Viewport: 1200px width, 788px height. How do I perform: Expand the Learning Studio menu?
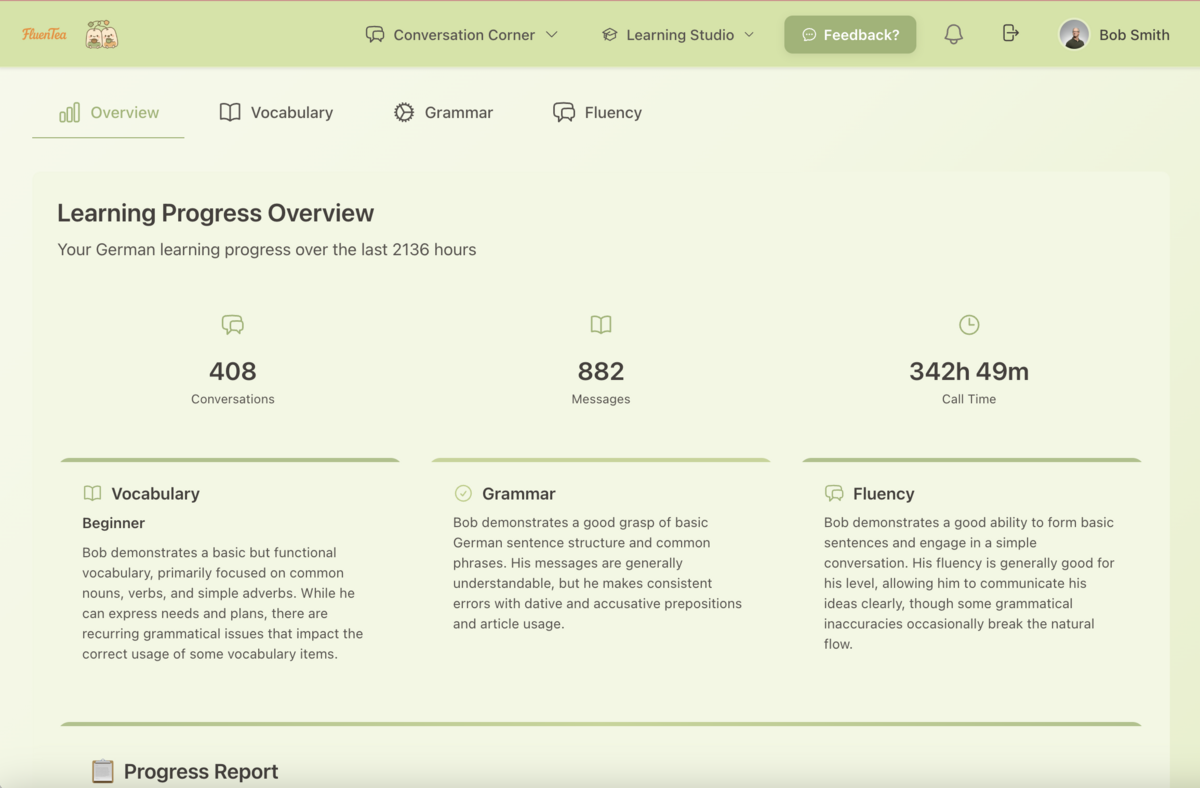pos(677,34)
